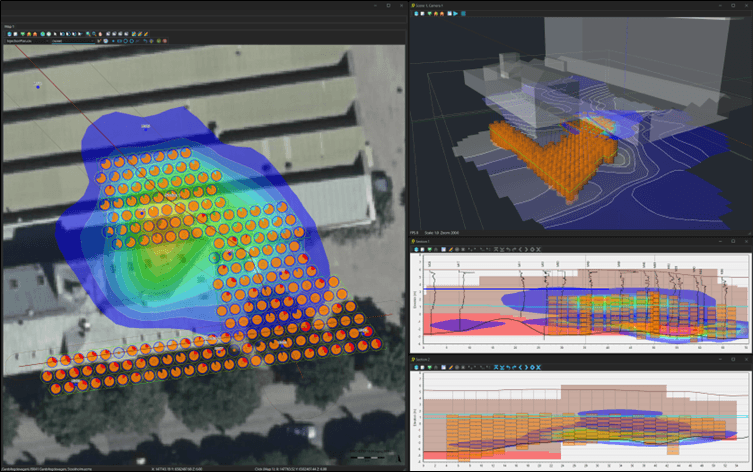Click the cyan X icon ending Section 2 toolbar

pos(538,367)
